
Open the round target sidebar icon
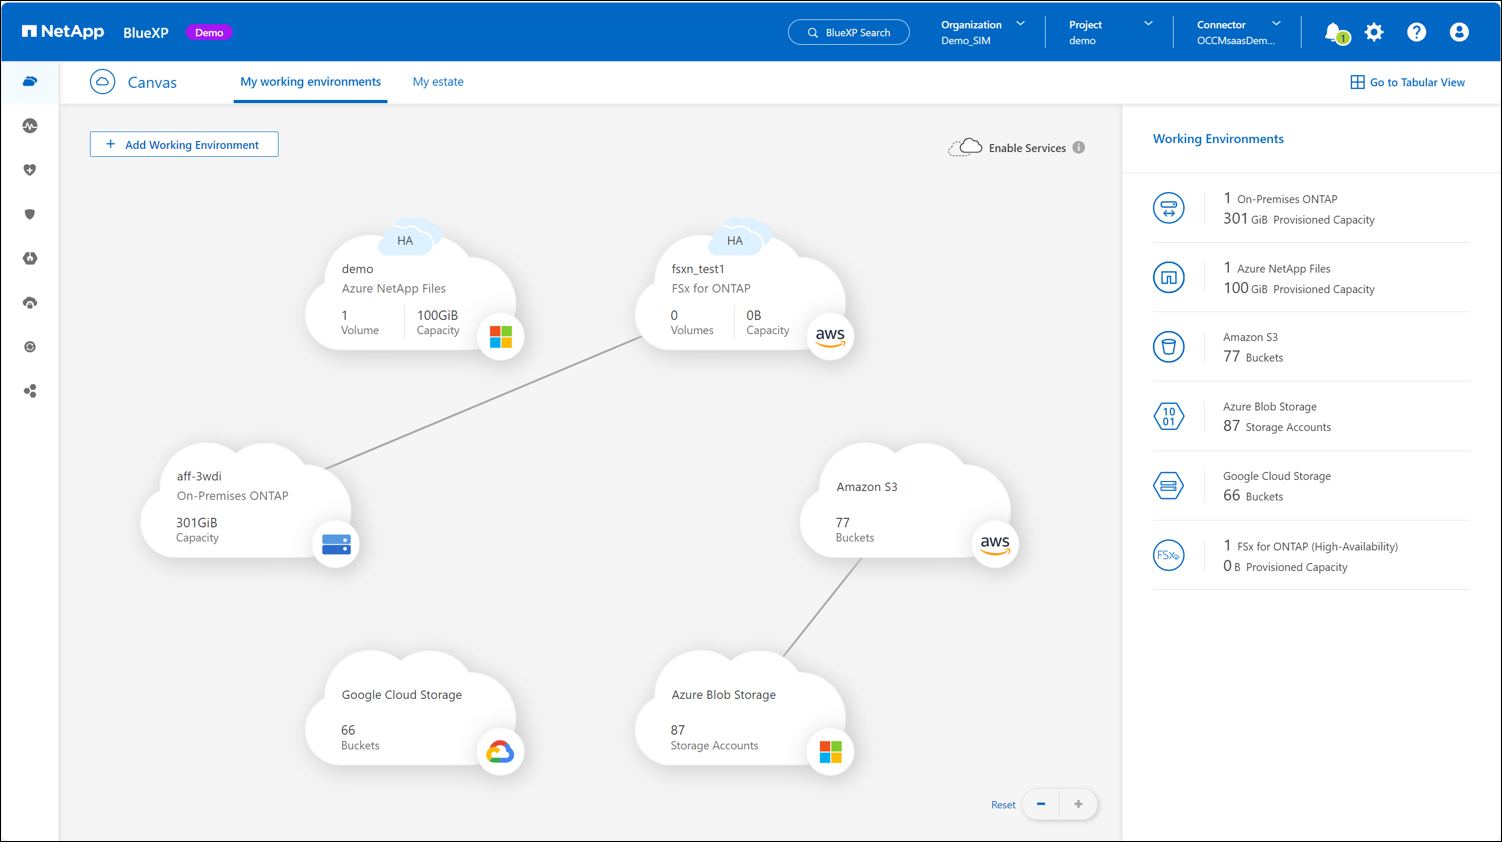coord(30,347)
